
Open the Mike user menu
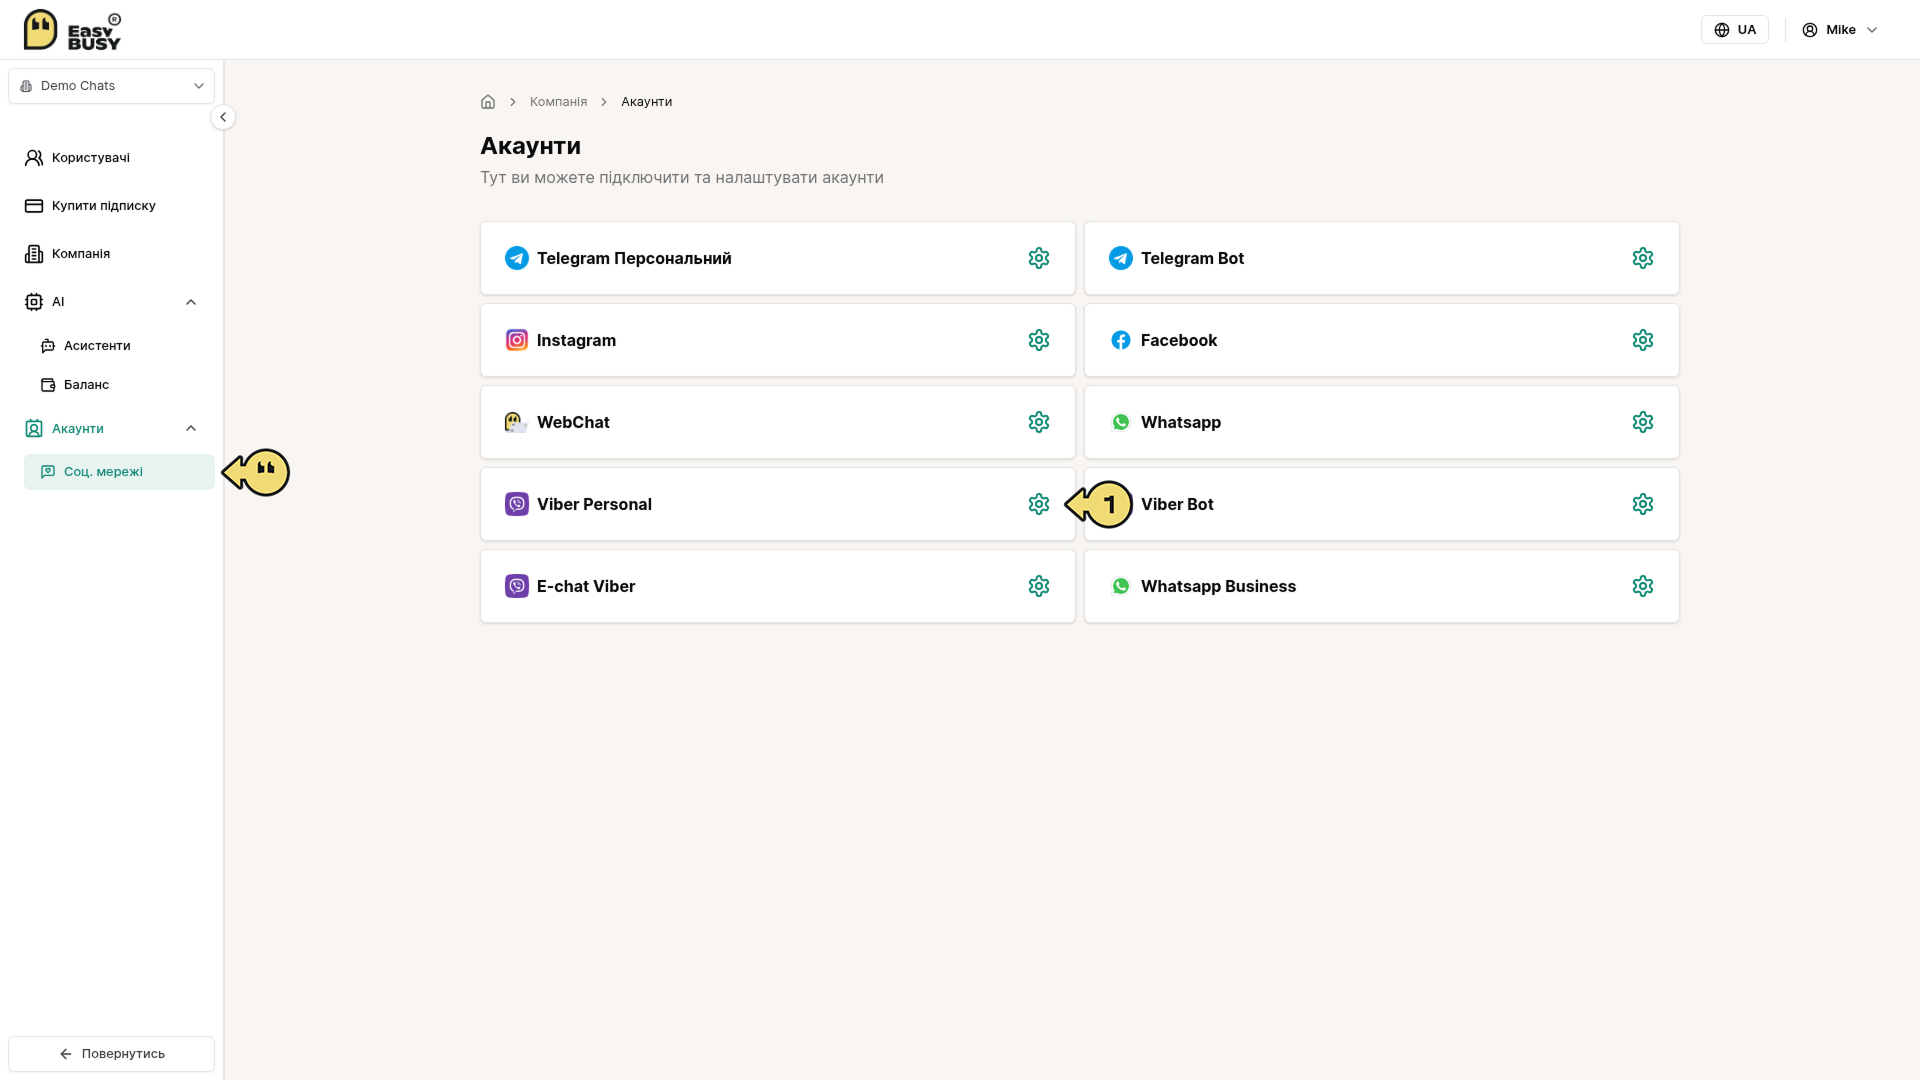(x=1840, y=30)
